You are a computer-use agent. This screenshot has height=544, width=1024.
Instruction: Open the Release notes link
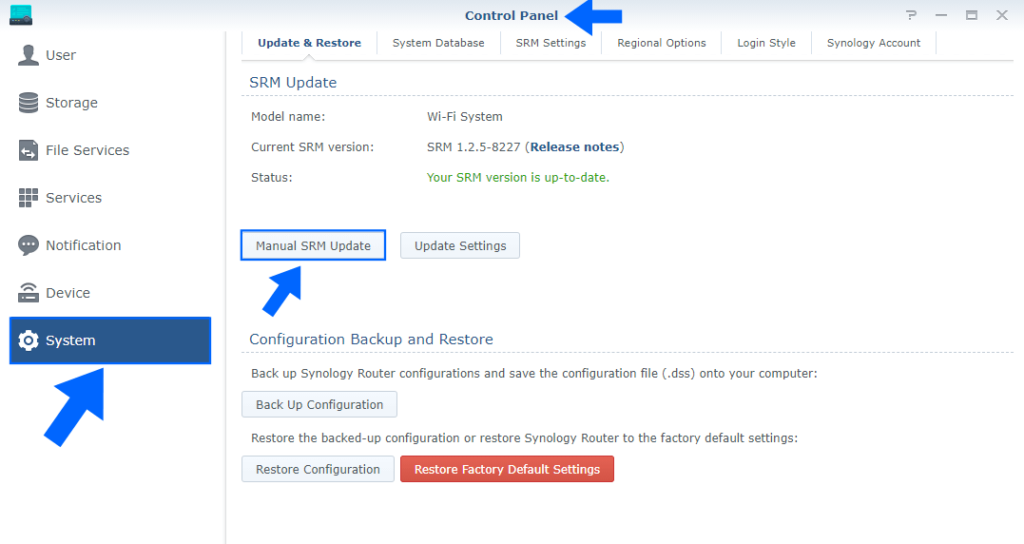(575, 147)
